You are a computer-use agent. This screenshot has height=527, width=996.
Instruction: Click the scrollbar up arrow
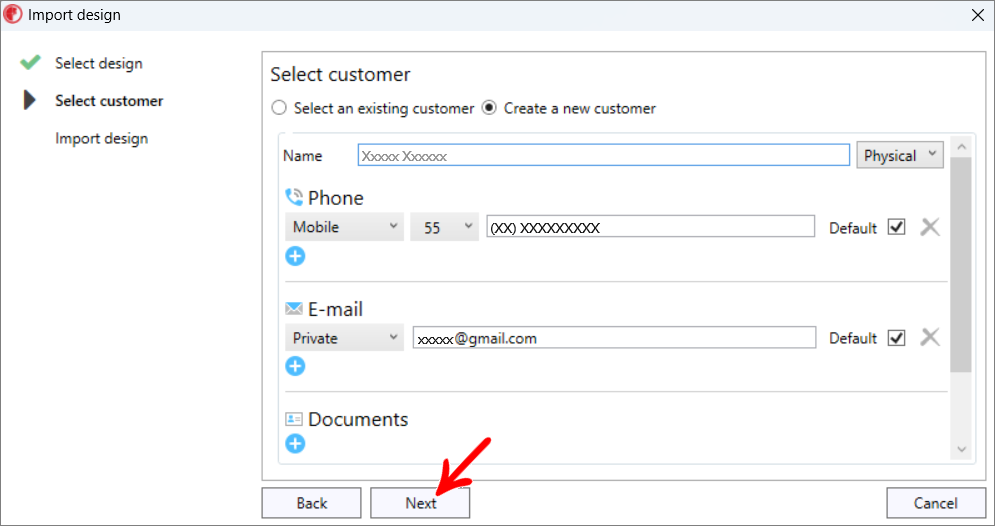(x=961, y=147)
